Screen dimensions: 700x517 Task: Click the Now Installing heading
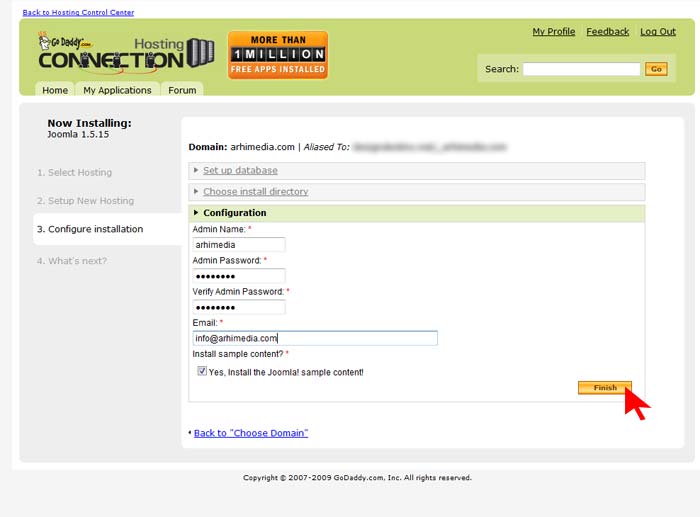coord(89,123)
